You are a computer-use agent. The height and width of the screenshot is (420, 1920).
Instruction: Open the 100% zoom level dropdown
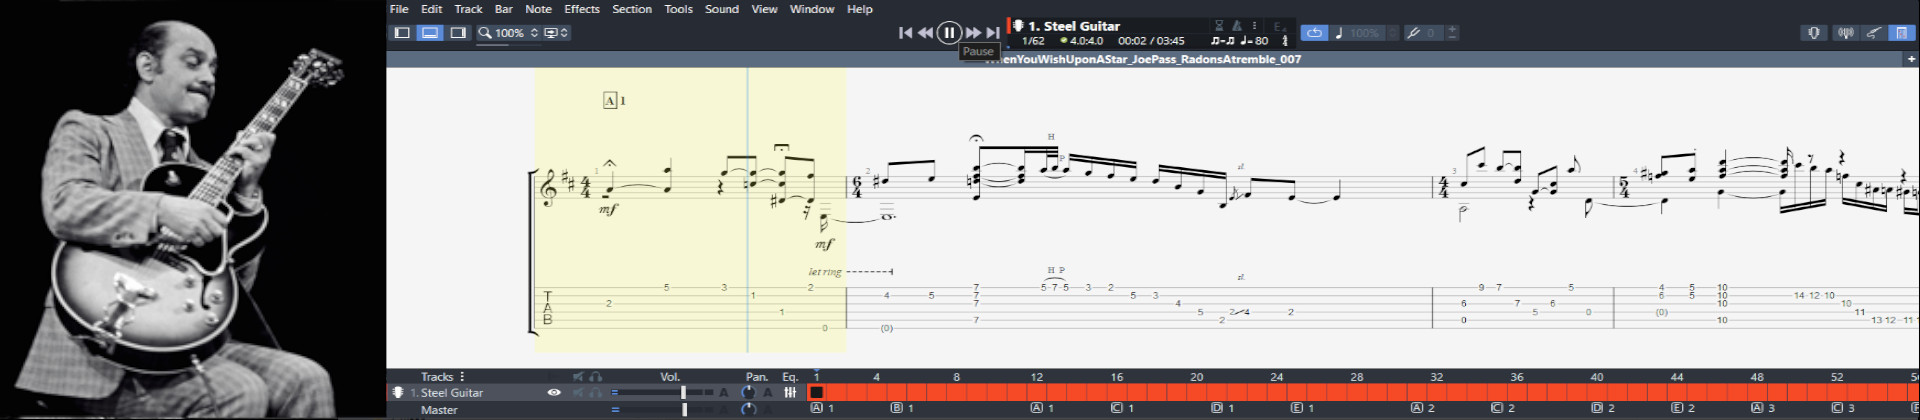(516, 33)
